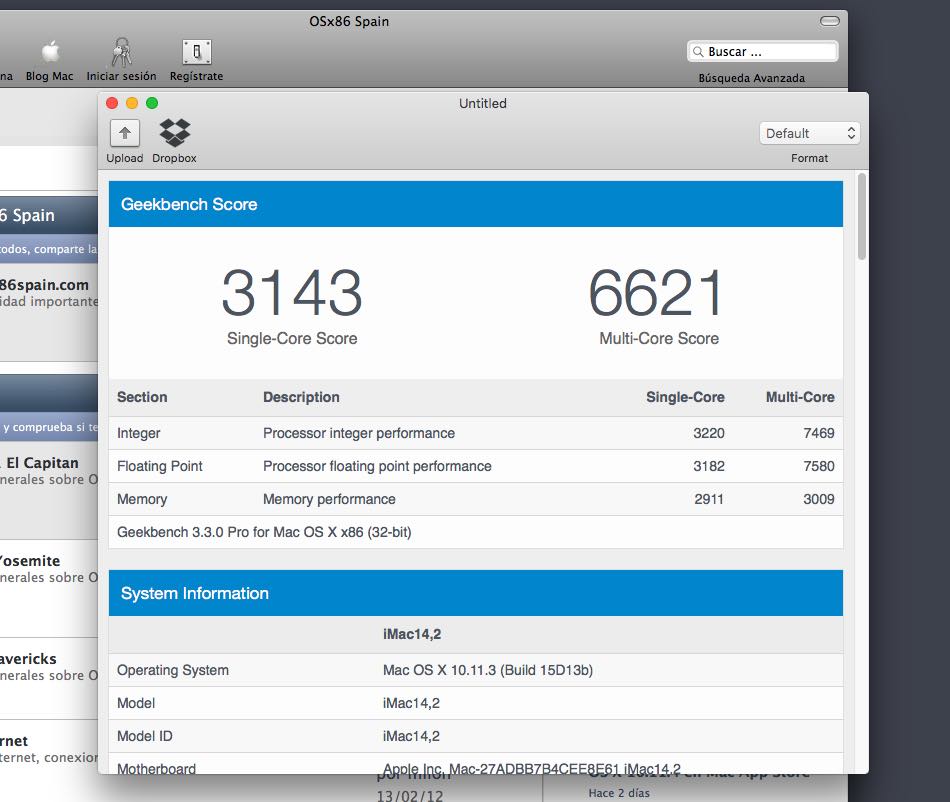The width and height of the screenshot is (950, 802).
Task: Open the Default format dropdown
Action: point(809,133)
